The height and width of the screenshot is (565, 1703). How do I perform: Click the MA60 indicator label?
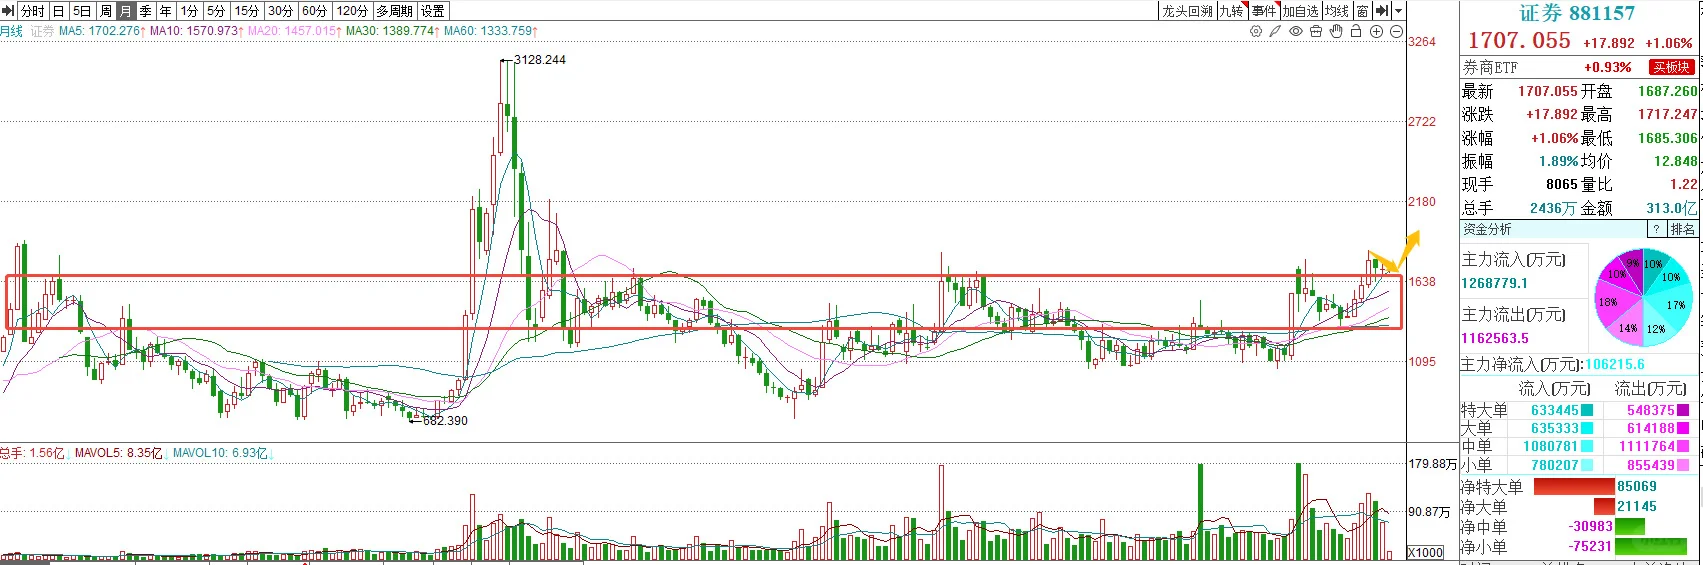click(x=491, y=31)
